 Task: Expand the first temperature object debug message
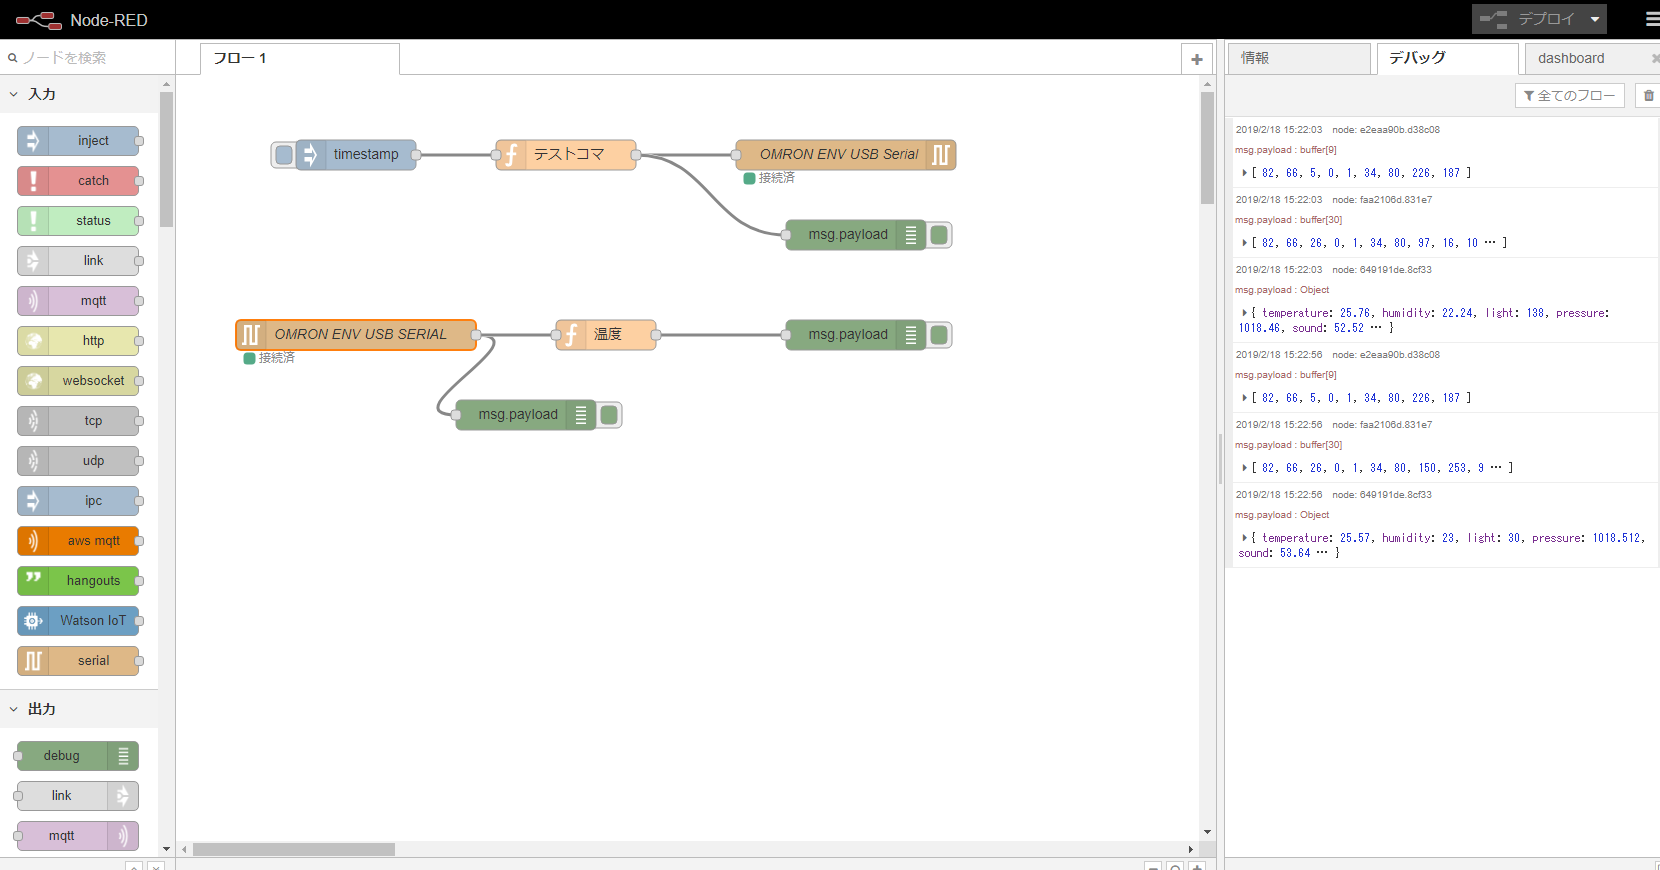(x=1244, y=313)
